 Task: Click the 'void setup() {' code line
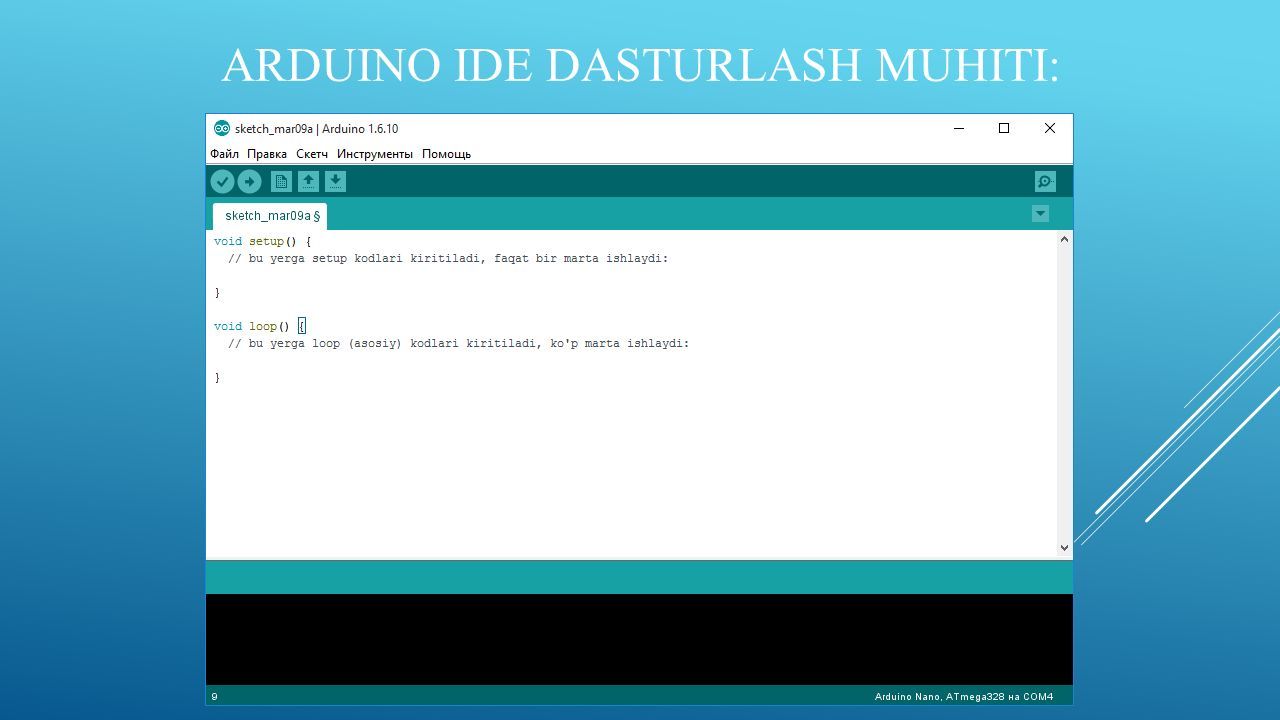(263, 241)
